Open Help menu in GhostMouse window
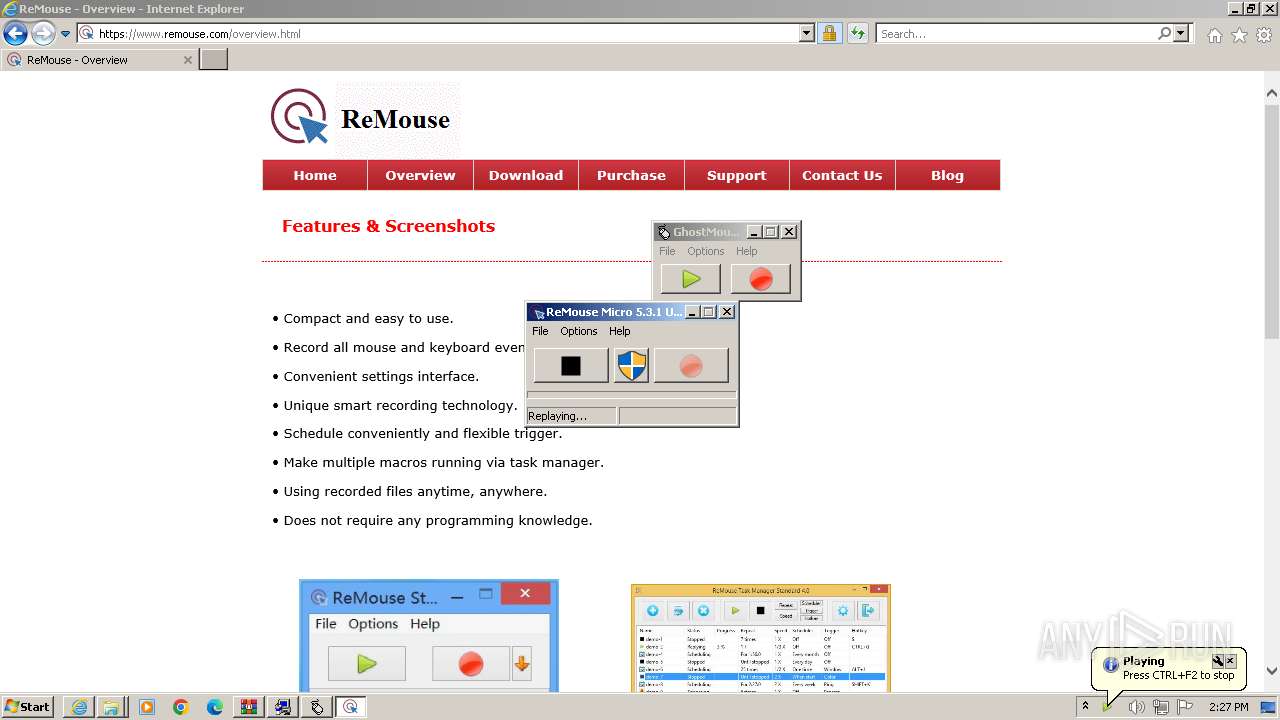 coord(747,251)
